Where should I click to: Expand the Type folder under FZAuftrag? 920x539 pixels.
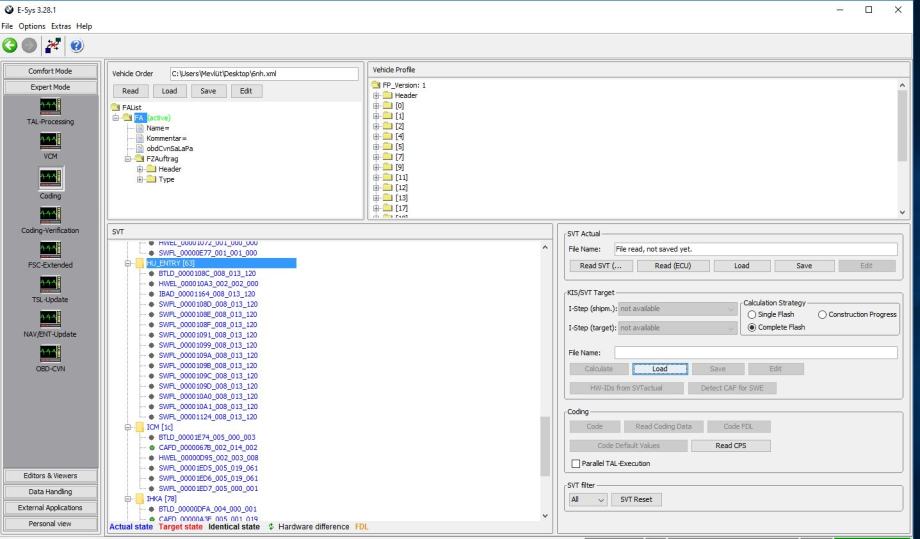point(141,179)
